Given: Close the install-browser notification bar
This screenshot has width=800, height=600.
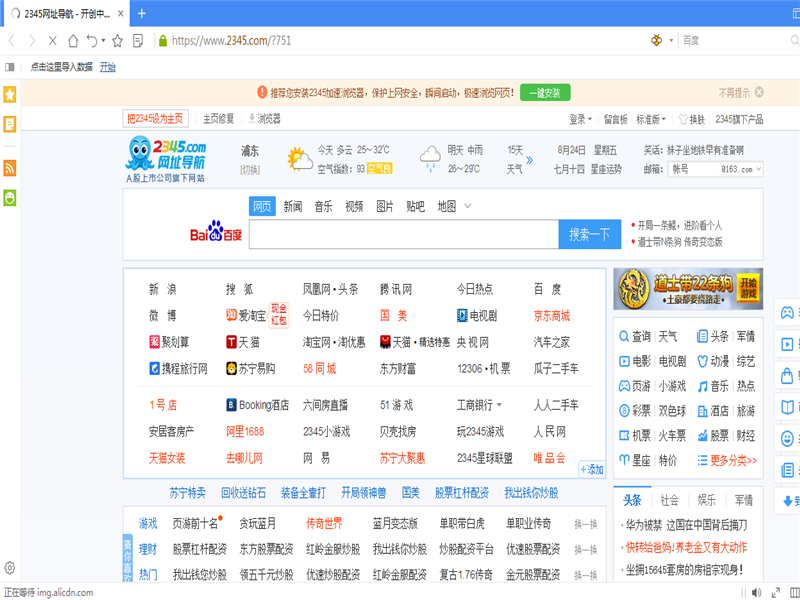Looking at the screenshot, I should pos(759,92).
